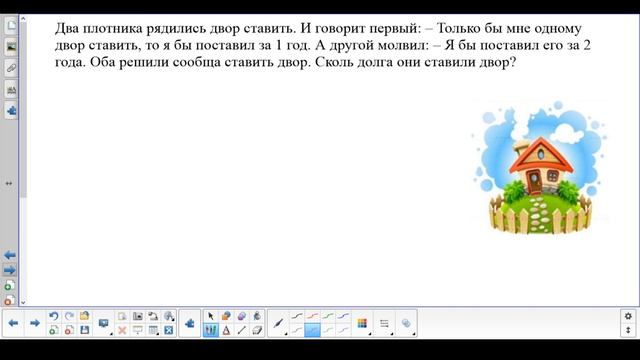Delete page from left sidebar
This screenshot has width=640, height=360.
point(10,300)
